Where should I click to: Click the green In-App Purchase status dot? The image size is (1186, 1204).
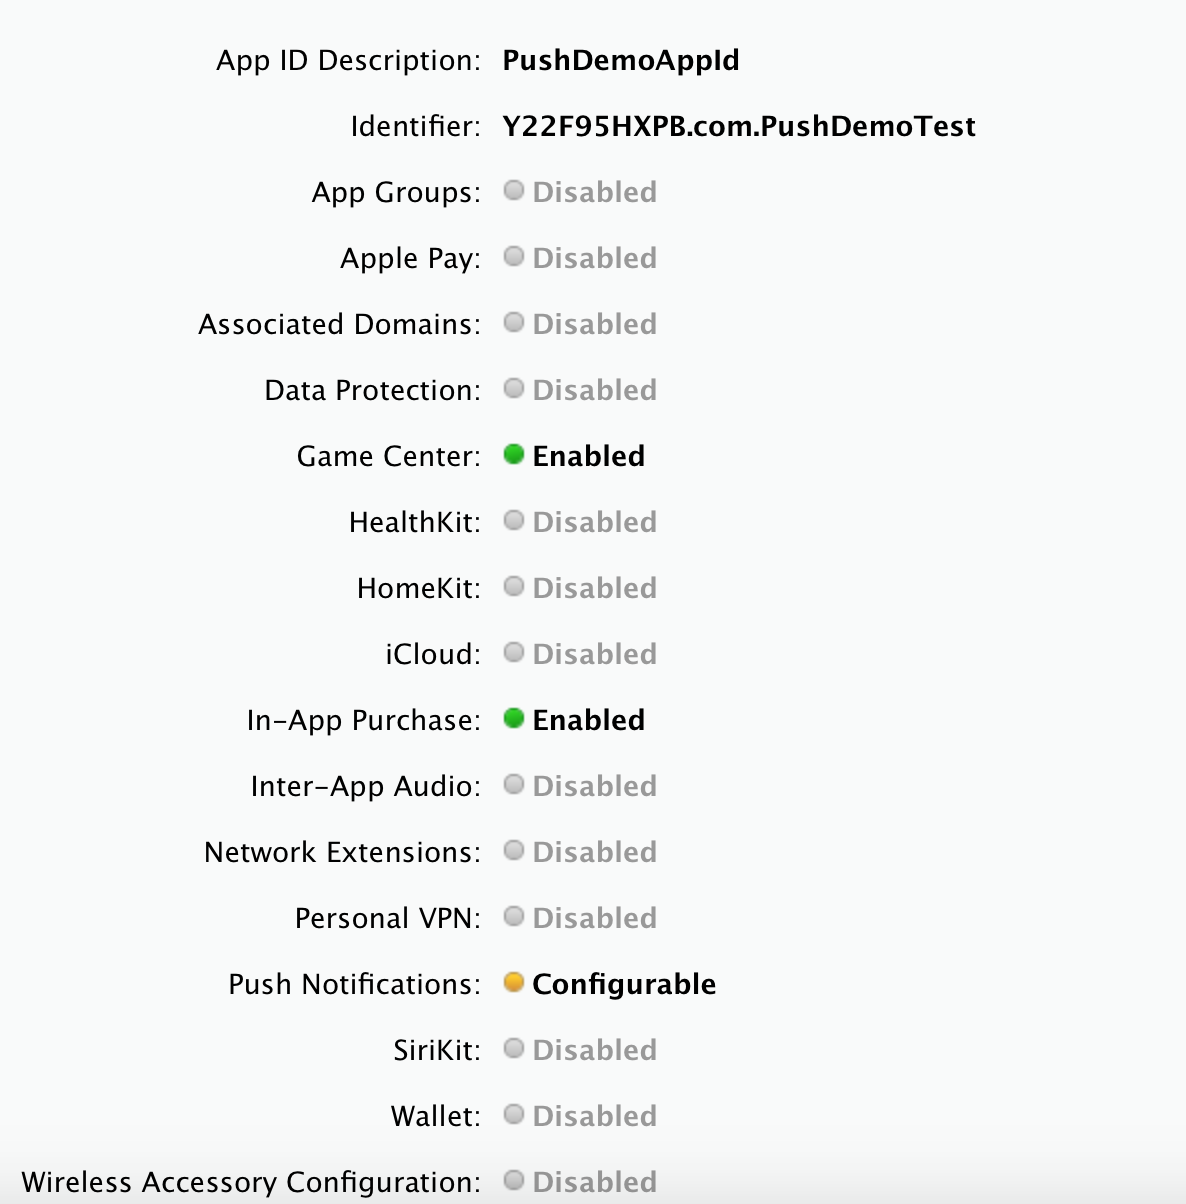(x=514, y=719)
